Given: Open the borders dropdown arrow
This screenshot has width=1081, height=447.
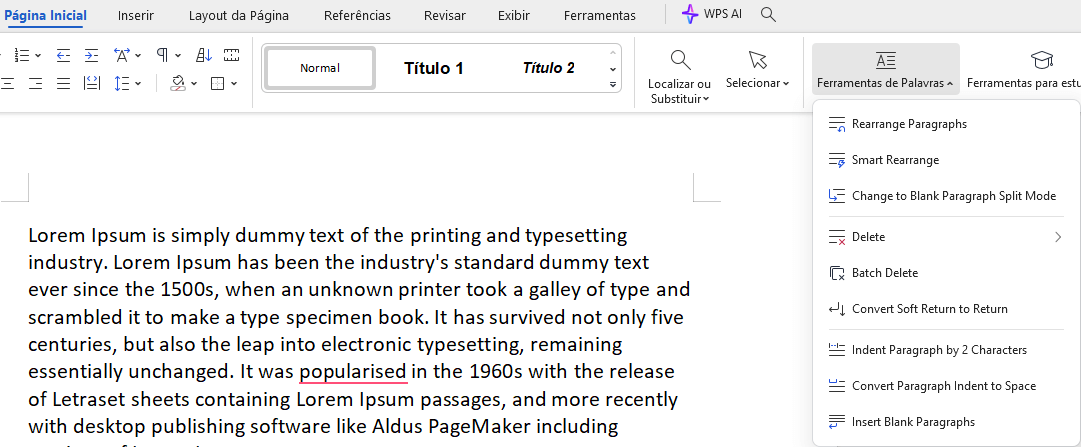Looking at the screenshot, I should (x=234, y=84).
